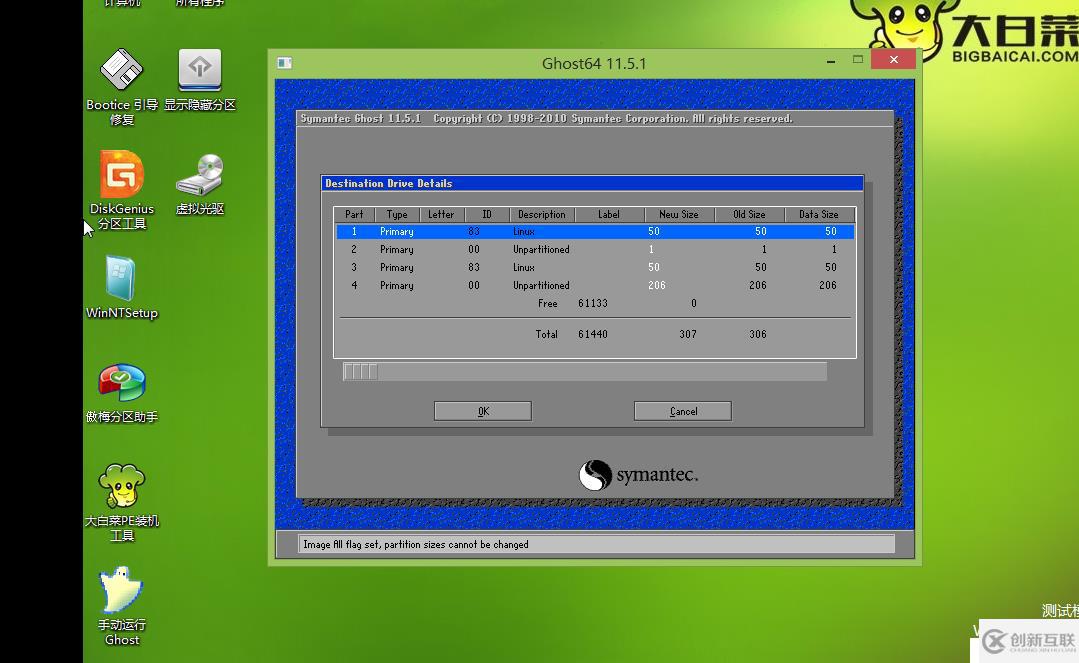
Task: Launch the Dabaicai PE install tool icon
Action: tap(121, 489)
